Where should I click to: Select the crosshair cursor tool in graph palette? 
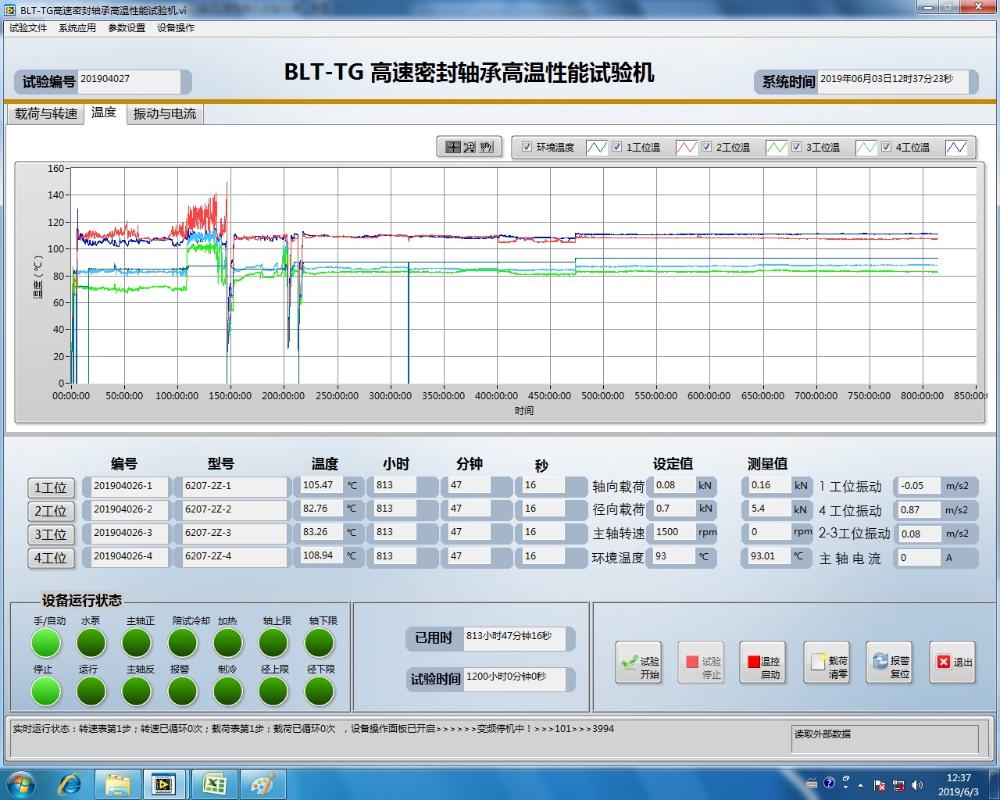click(x=453, y=147)
